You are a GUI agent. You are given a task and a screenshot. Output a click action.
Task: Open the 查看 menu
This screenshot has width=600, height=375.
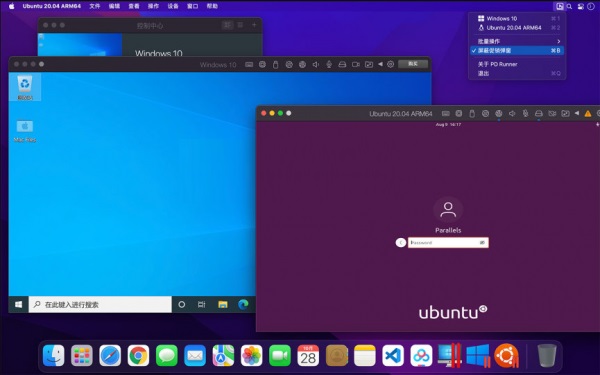[134, 6]
